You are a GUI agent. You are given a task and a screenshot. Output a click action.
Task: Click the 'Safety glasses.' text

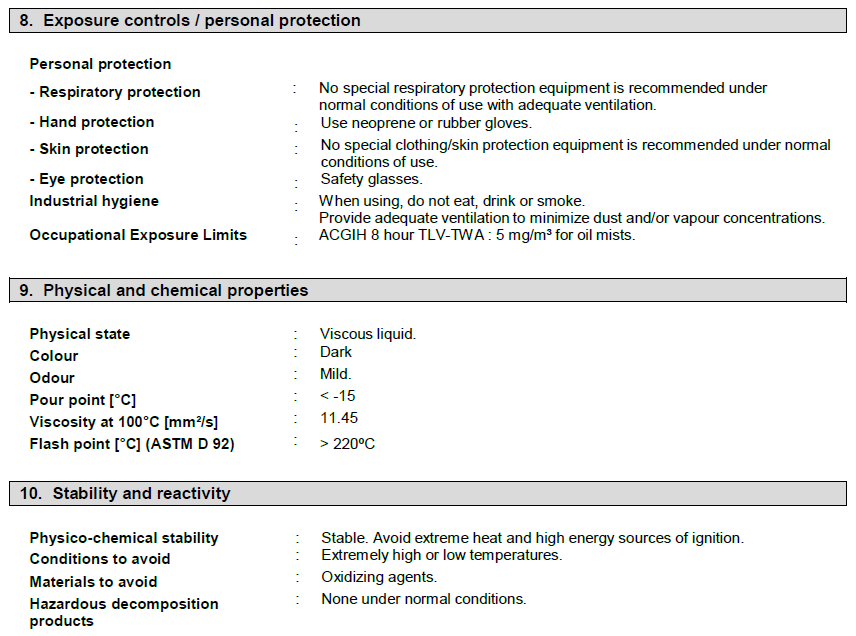click(x=371, y=179)
